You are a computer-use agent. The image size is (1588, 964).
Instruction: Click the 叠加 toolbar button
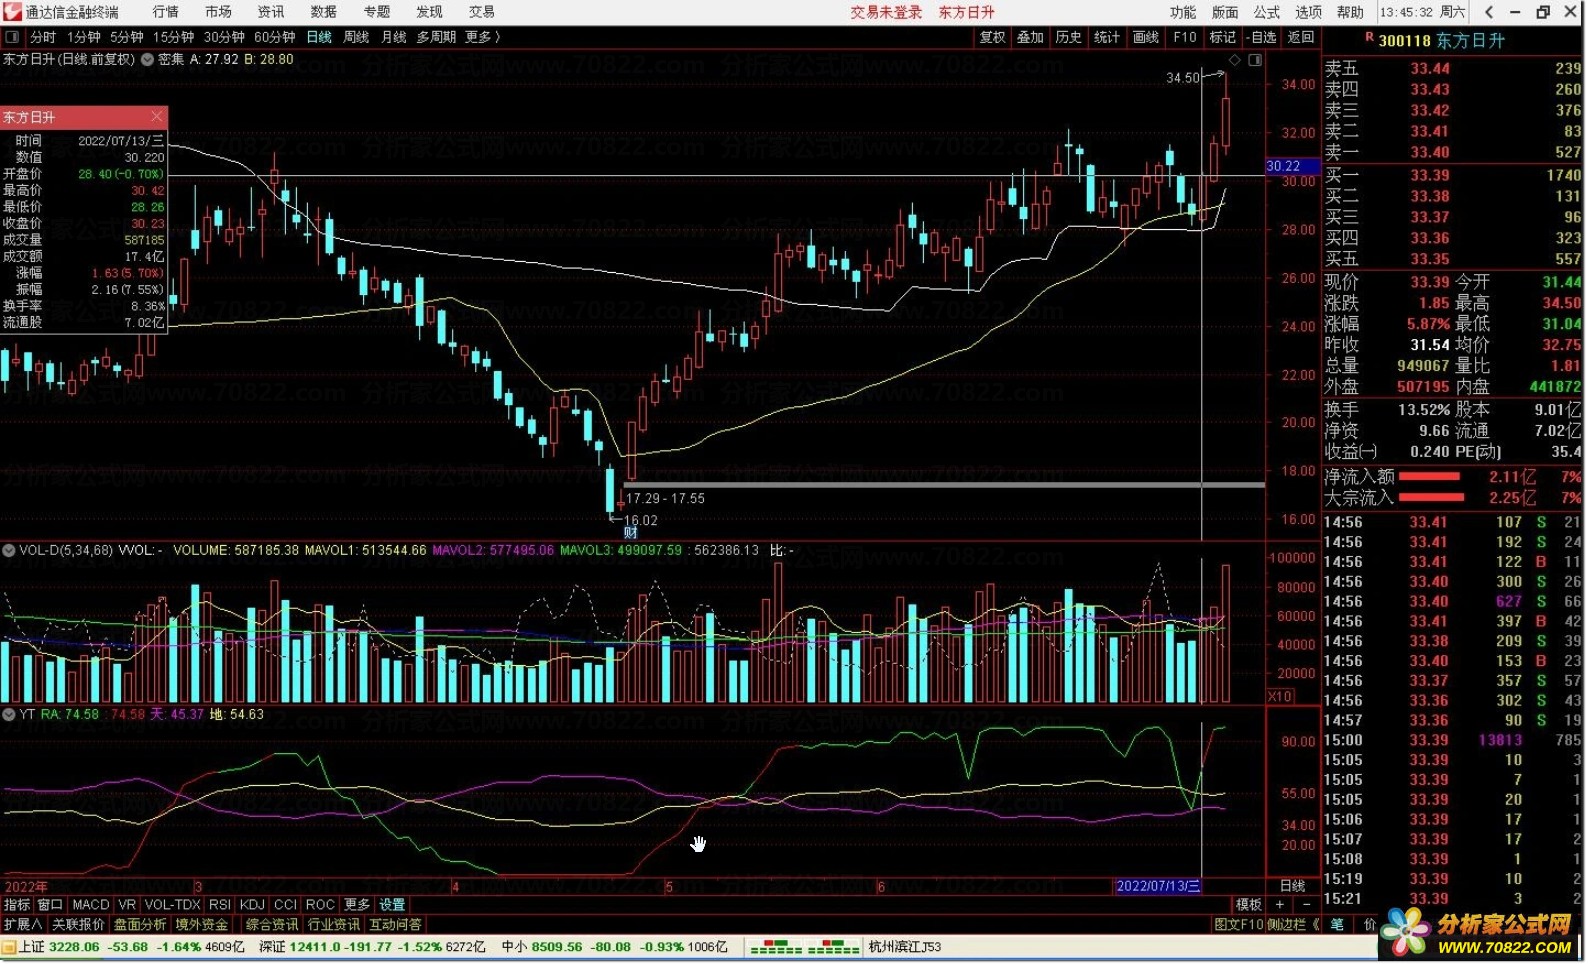1030,37
